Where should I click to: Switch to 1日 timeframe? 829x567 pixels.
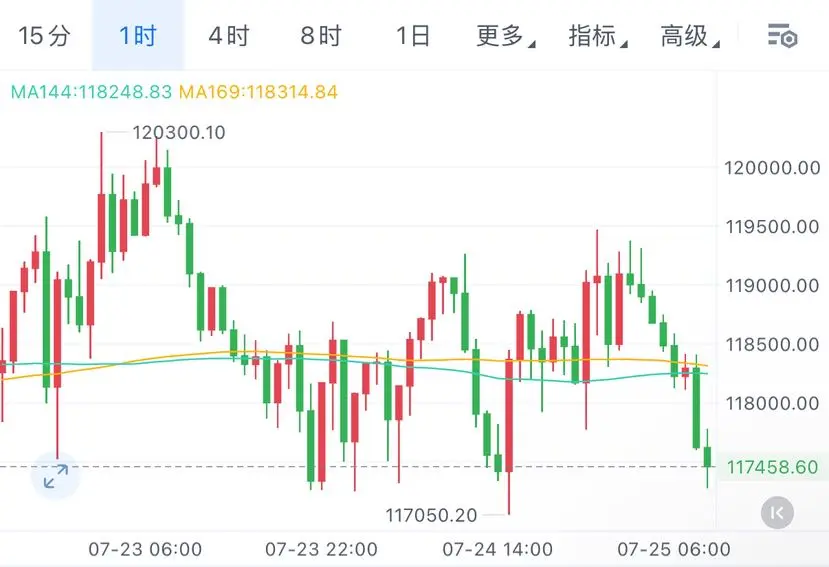[413, 36]
